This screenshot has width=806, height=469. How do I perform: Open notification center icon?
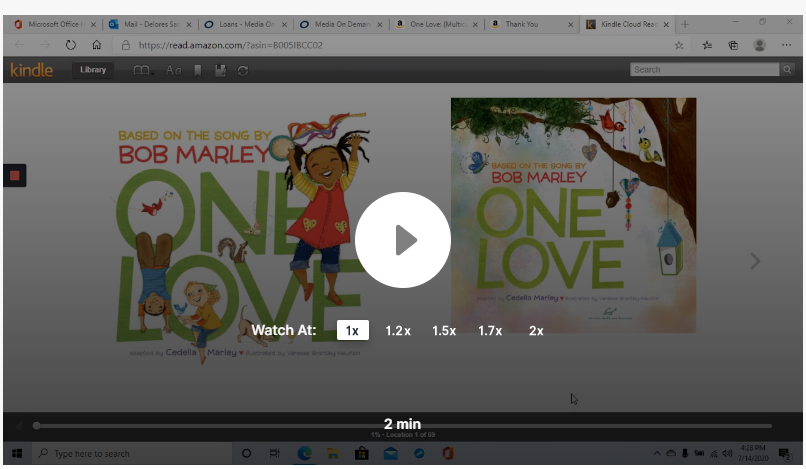[784, 454]
